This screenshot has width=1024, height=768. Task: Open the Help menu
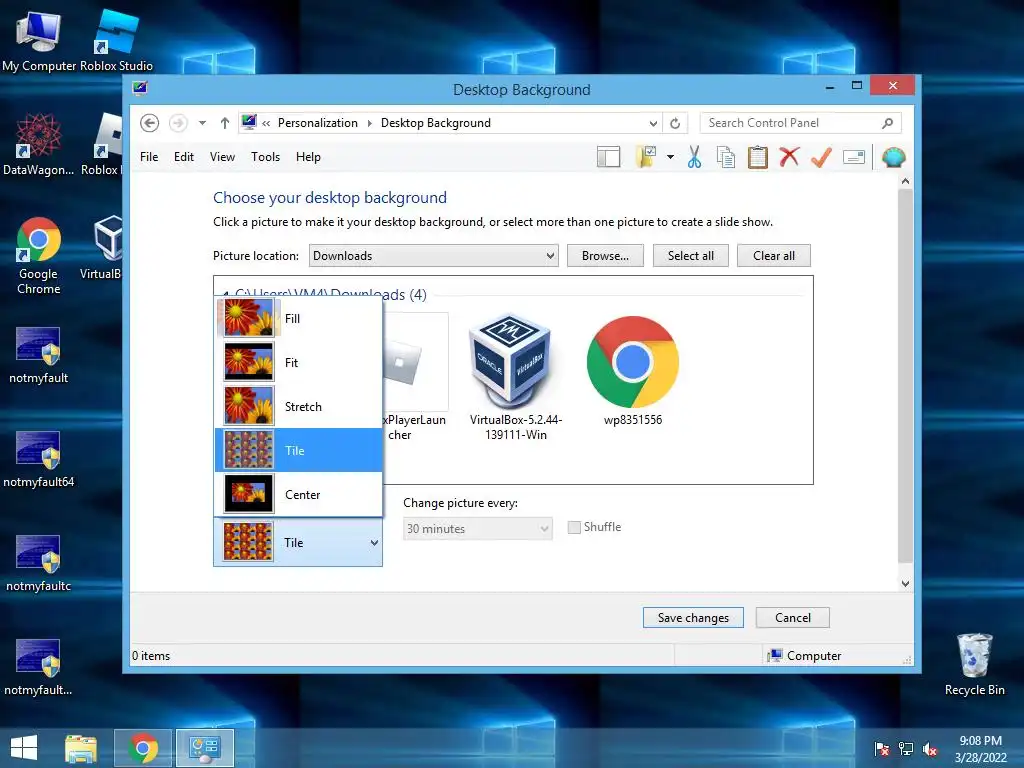[x=308, y=157]
